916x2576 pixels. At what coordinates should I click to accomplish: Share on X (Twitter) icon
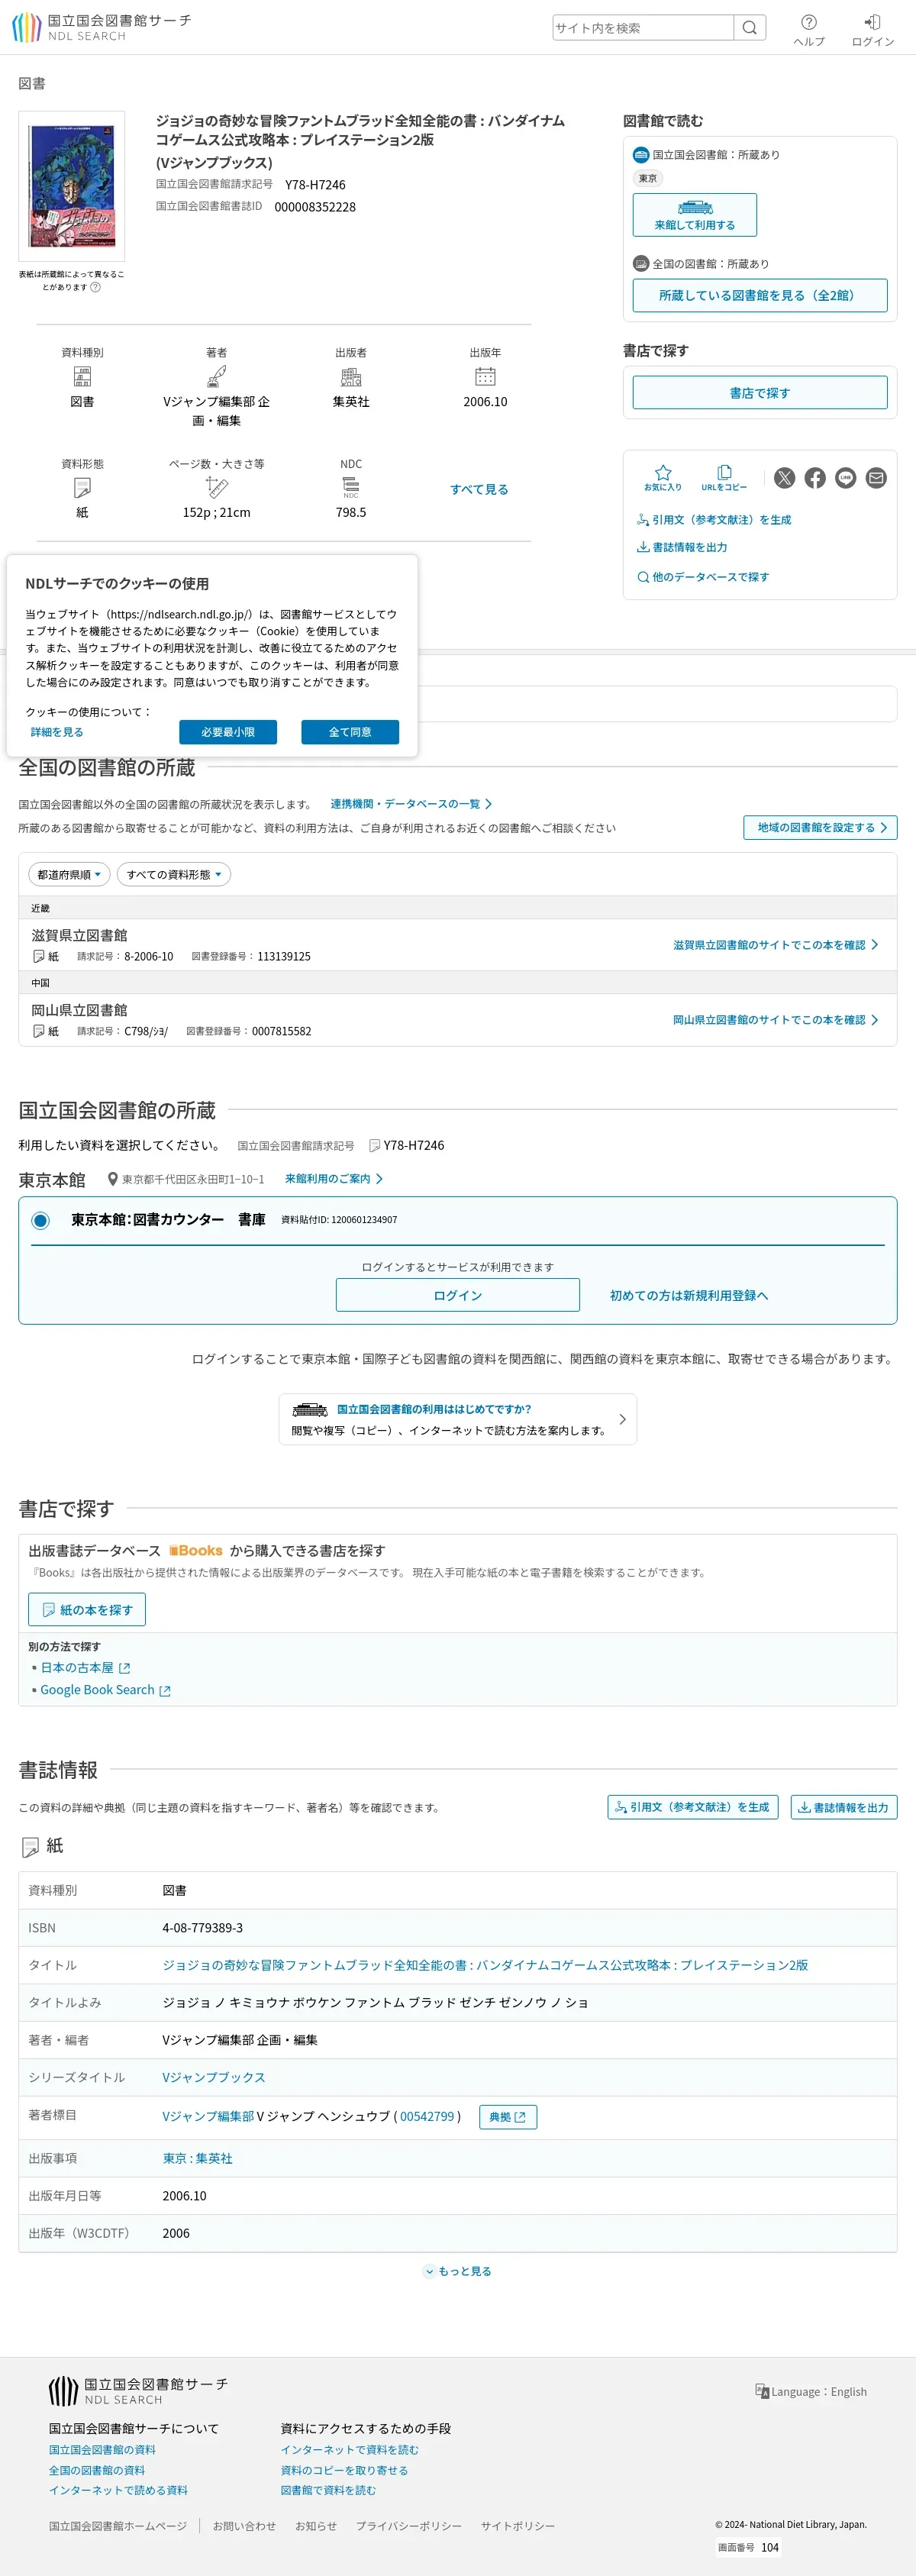(x=785, y=478)
